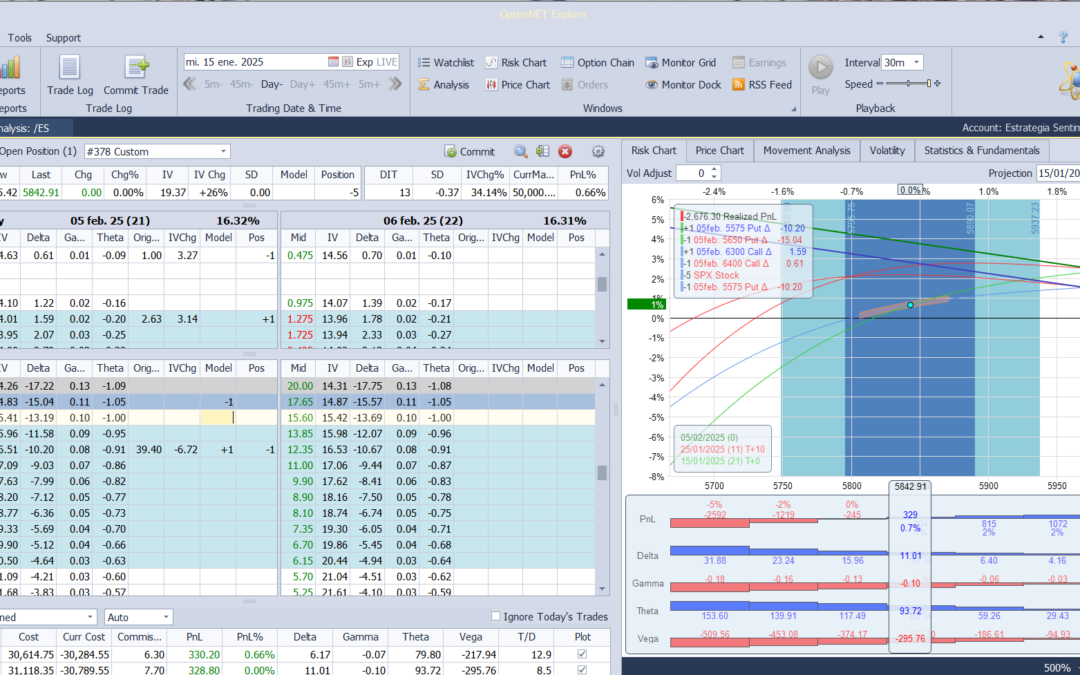
Task: Open position settings gear icon
Action: pyautogui.click(x=598, y=152)
